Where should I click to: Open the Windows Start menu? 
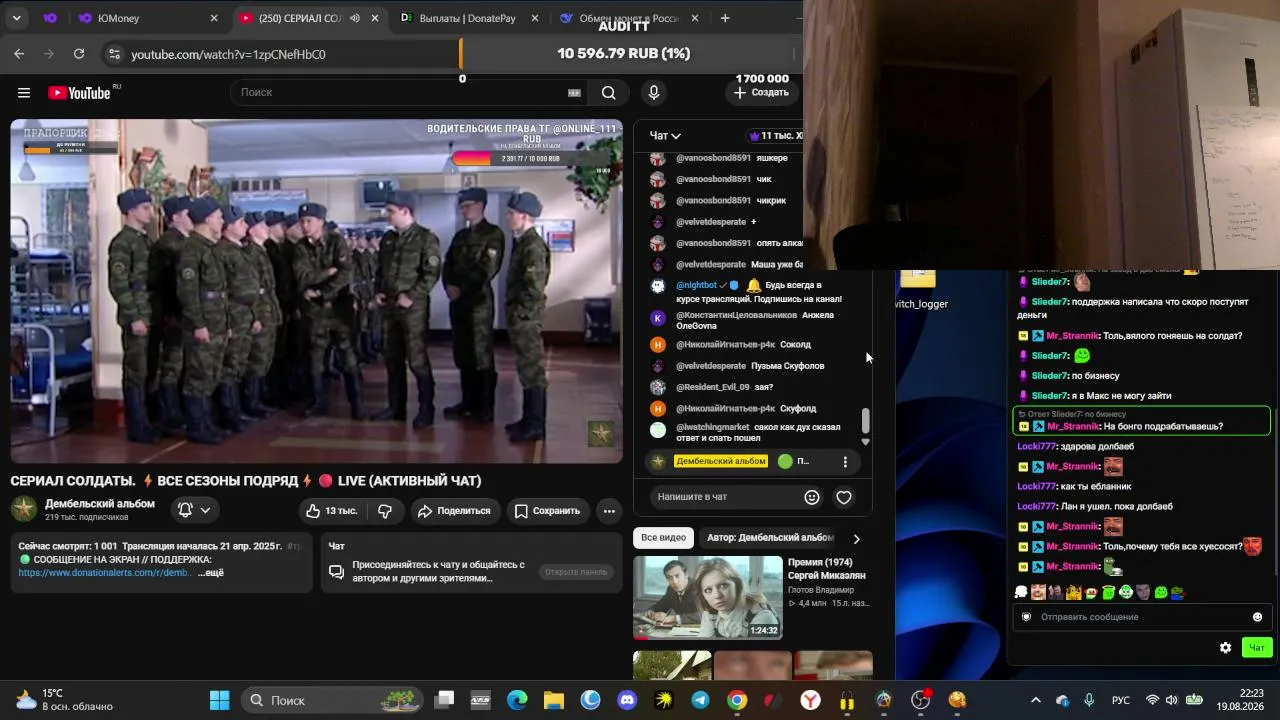[x=220, y=700]
